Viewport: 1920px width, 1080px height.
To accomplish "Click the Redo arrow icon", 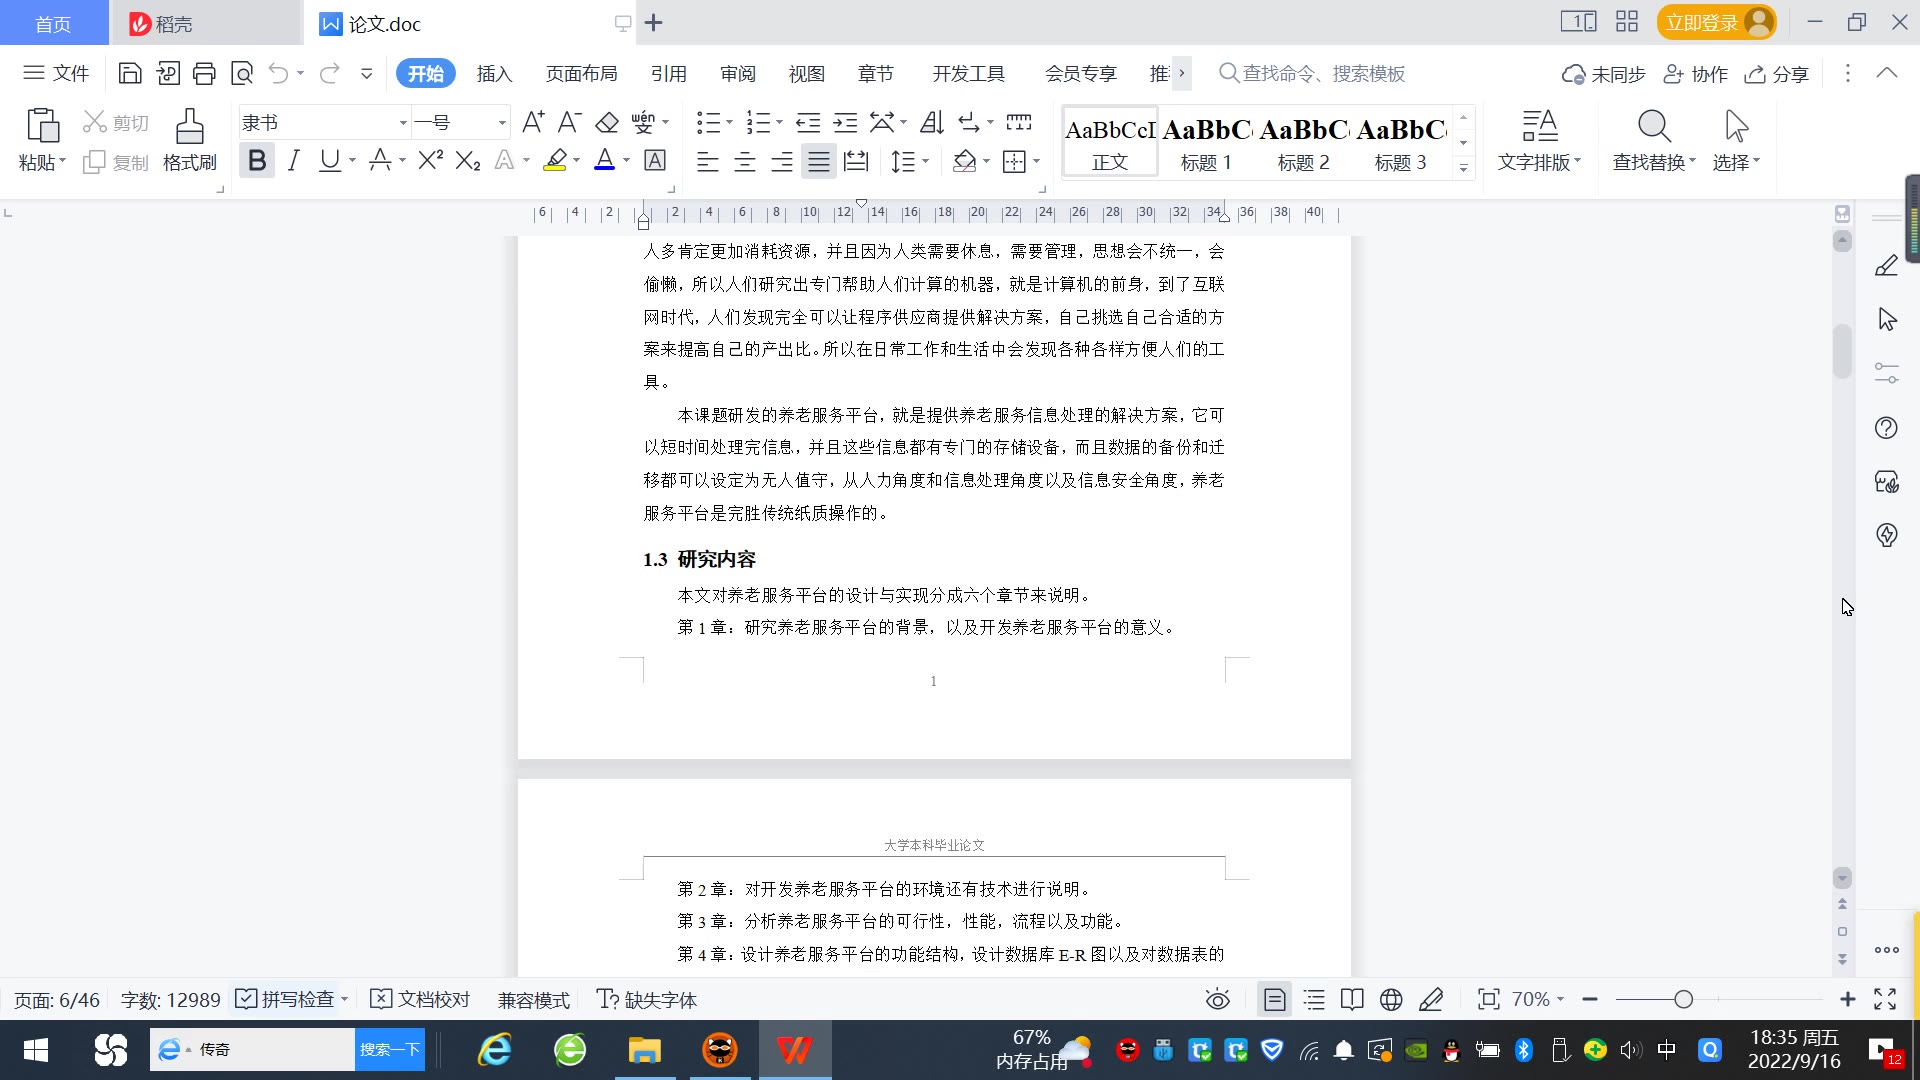I will pyautogui.click(x=329, y=73).
